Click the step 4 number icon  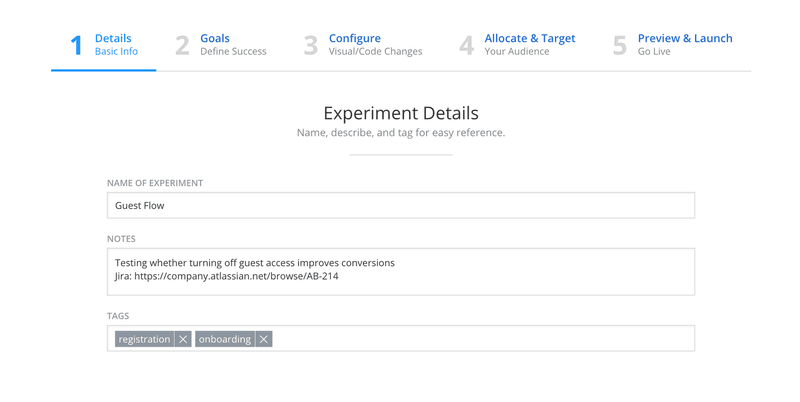(x=466, y=46)
